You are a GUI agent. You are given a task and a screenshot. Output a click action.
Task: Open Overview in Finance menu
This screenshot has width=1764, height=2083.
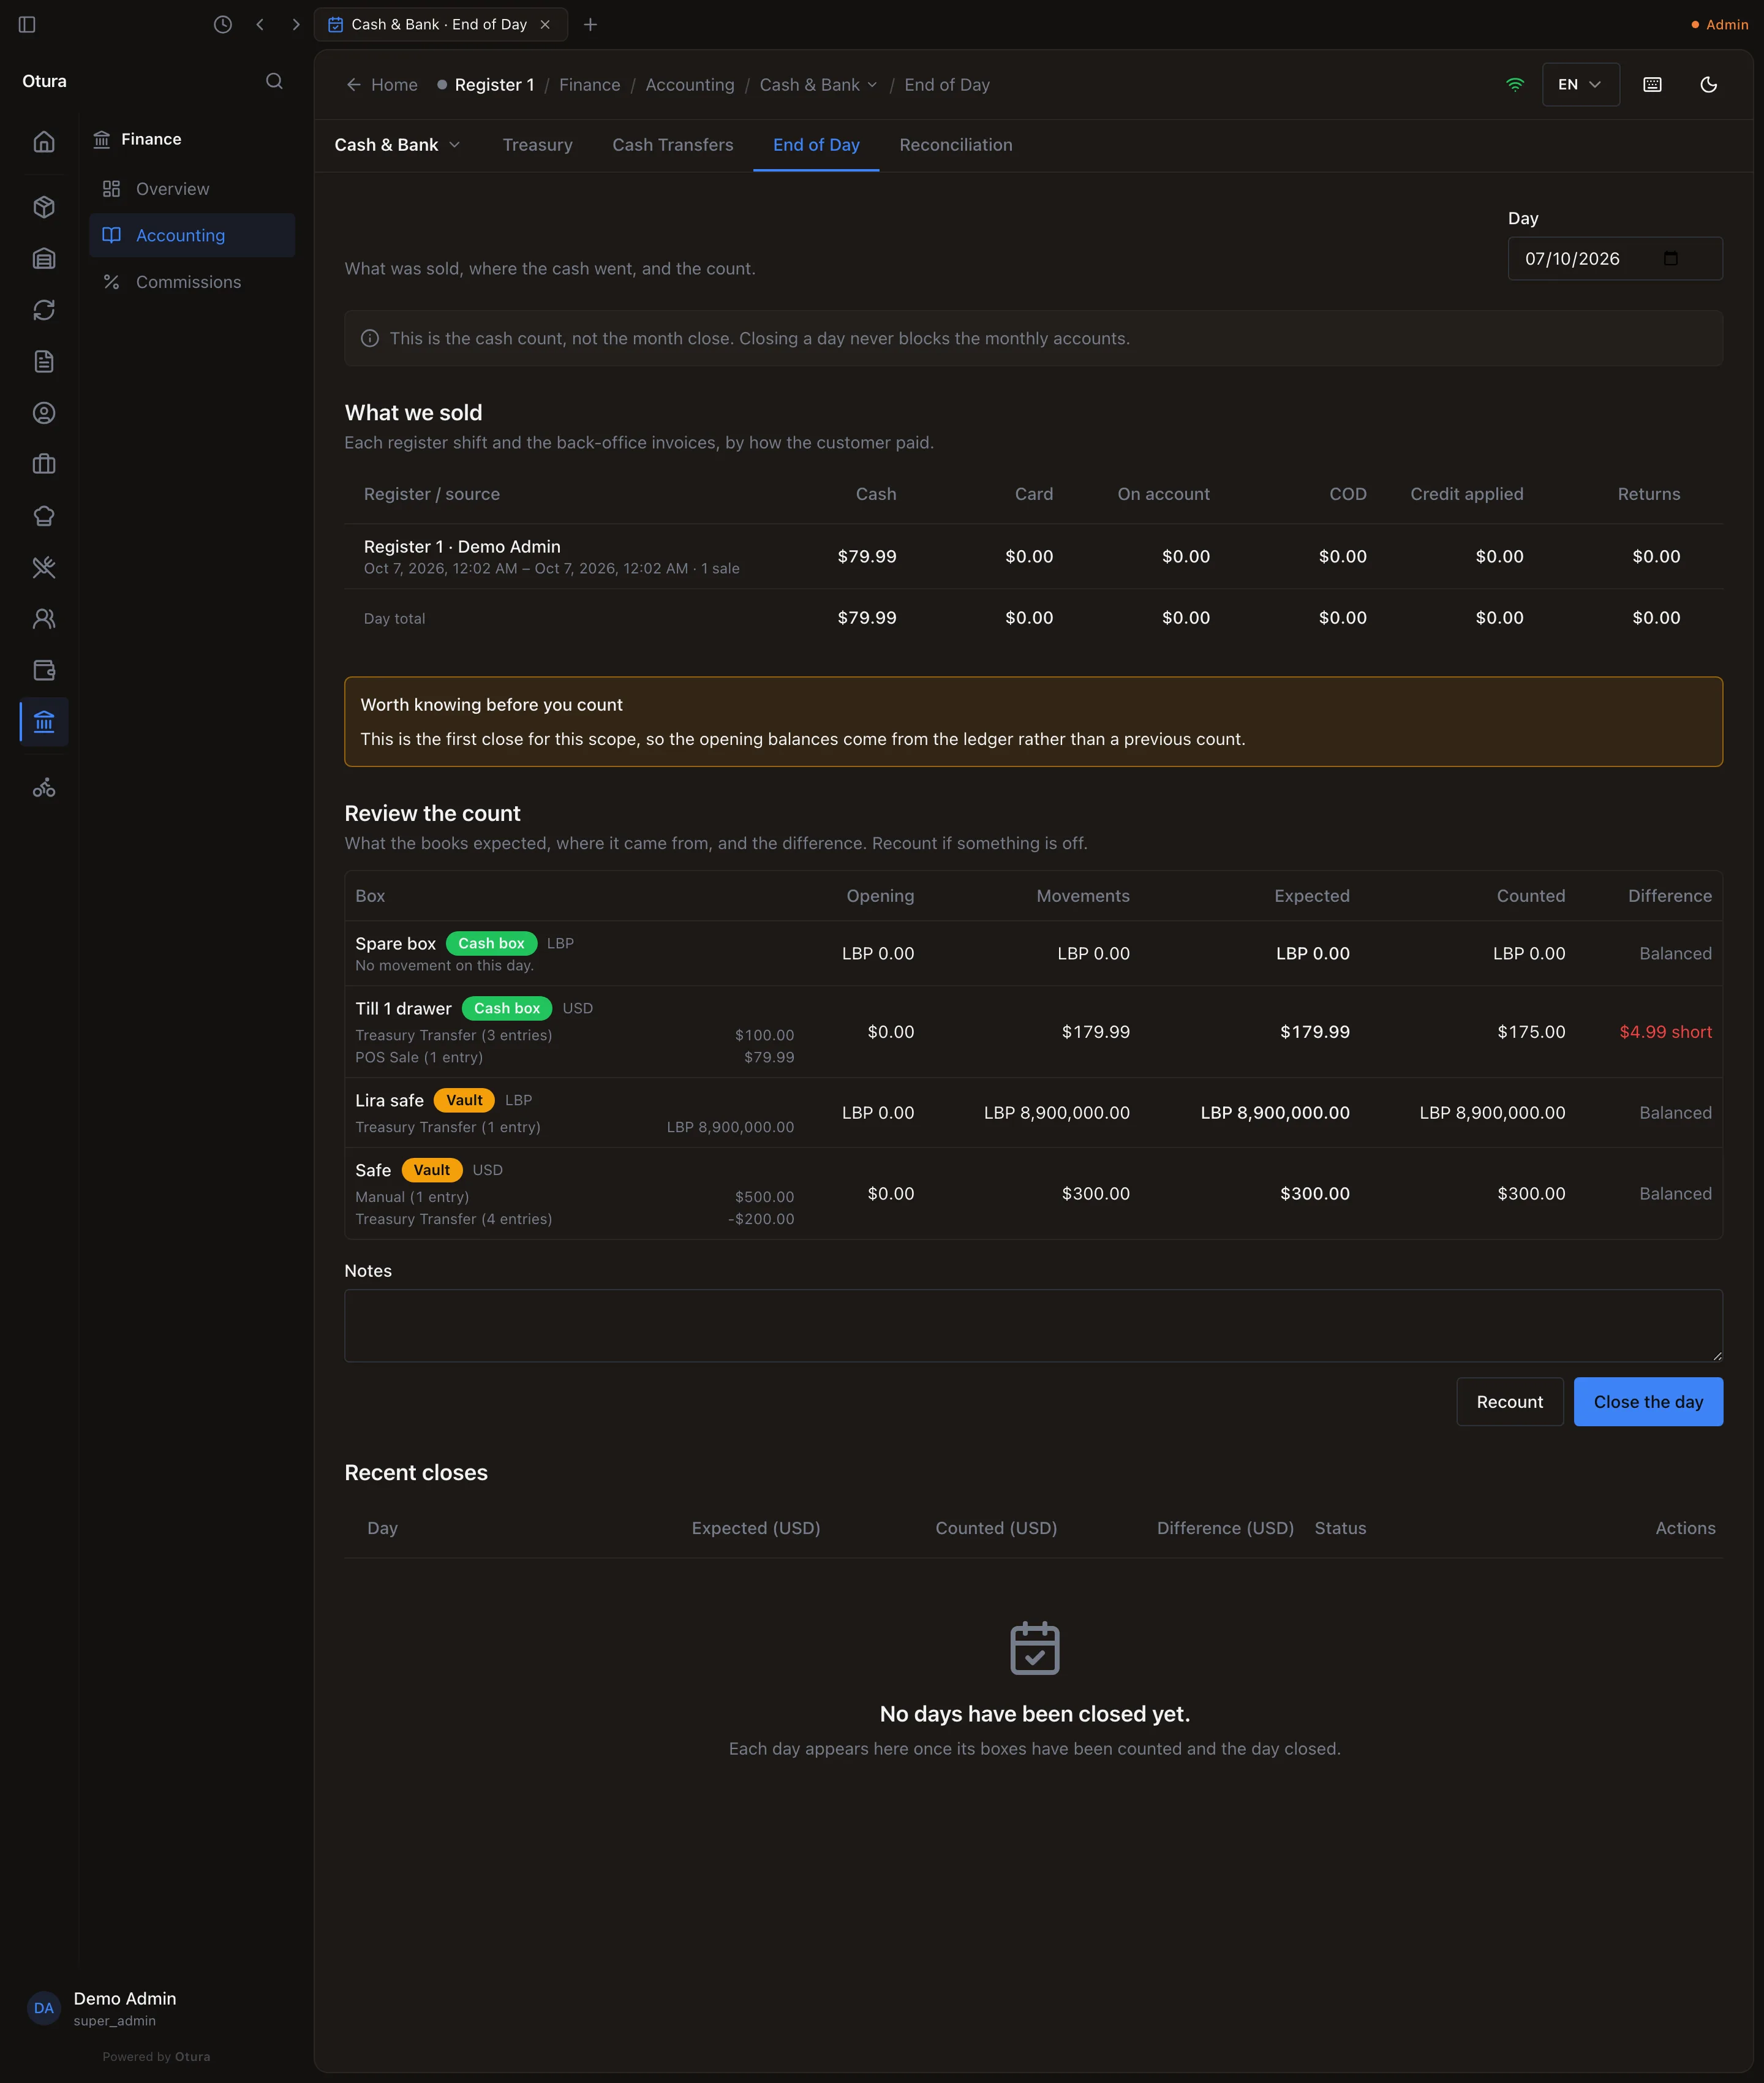point(192,189)
